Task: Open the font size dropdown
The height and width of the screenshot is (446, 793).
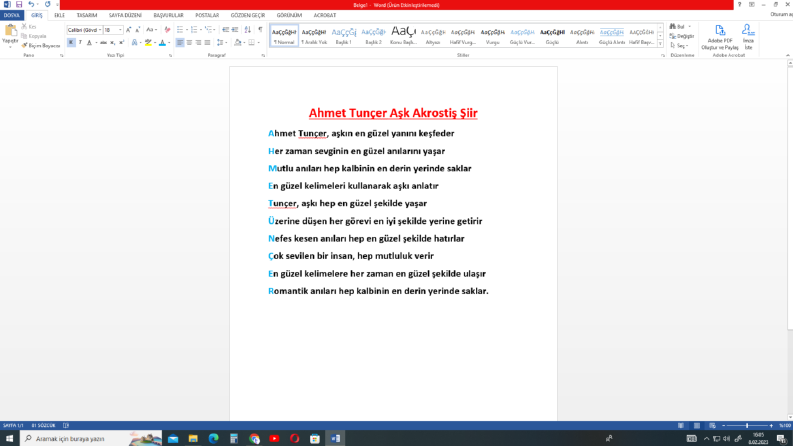Action: click(x=120, y=30)
